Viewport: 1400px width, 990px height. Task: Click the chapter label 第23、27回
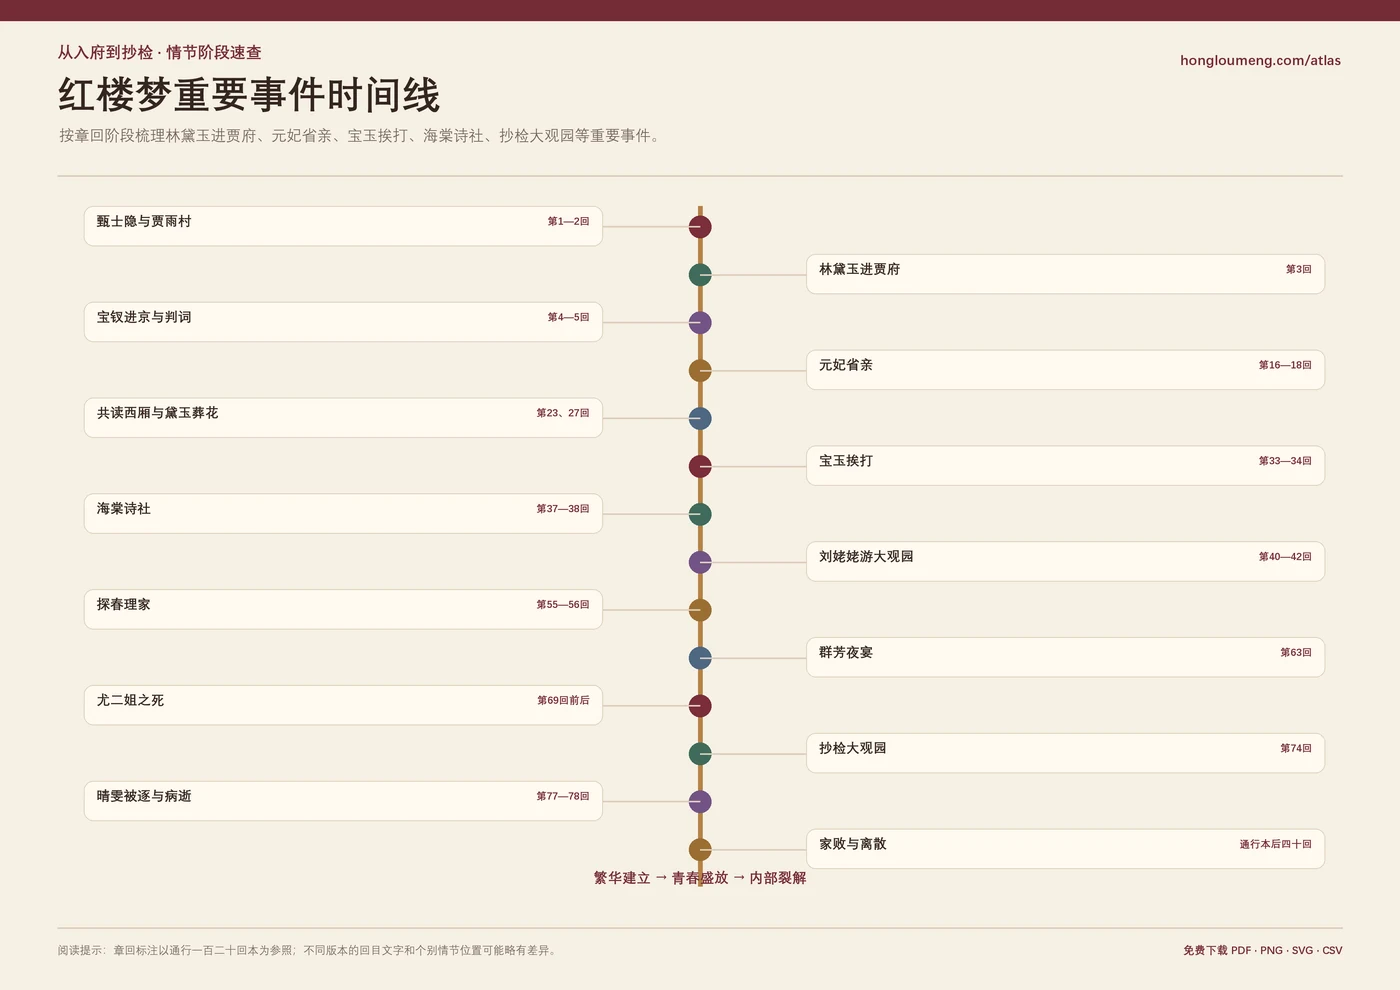pyautogui.click(x=563, y=413)
